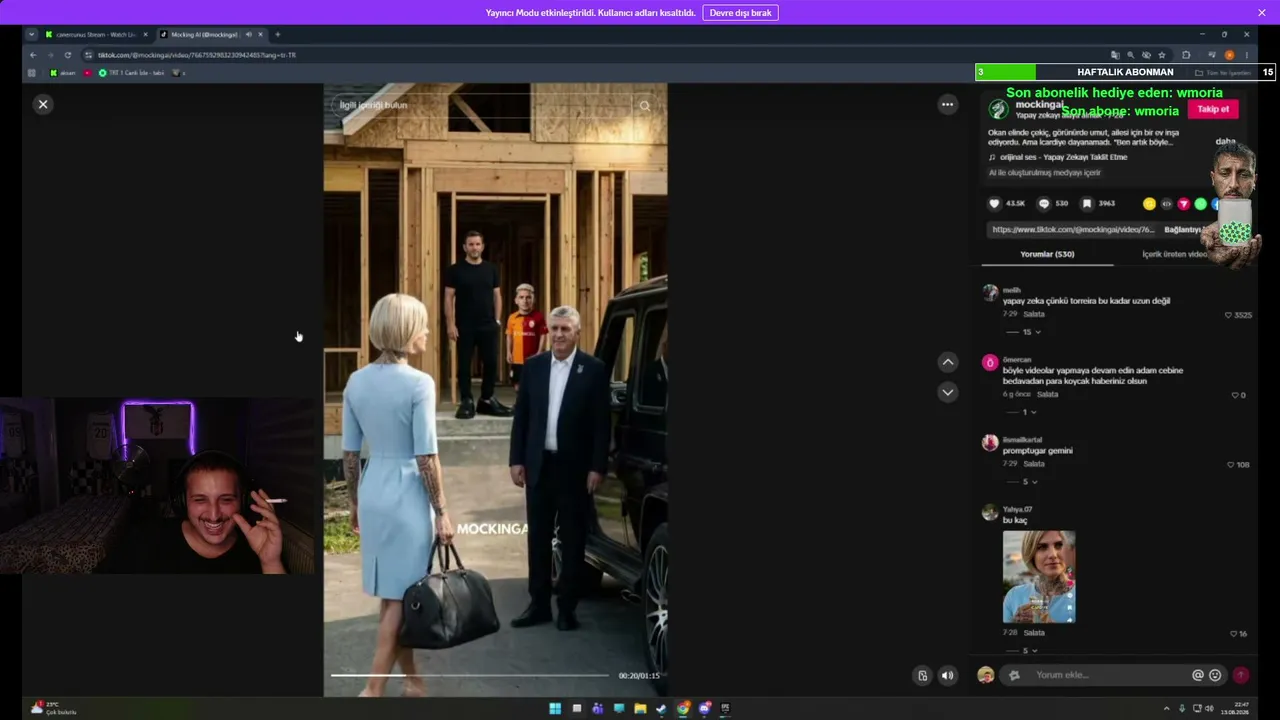Open the TRT 1 Canlı İzle bookmark

pos(131,73)
